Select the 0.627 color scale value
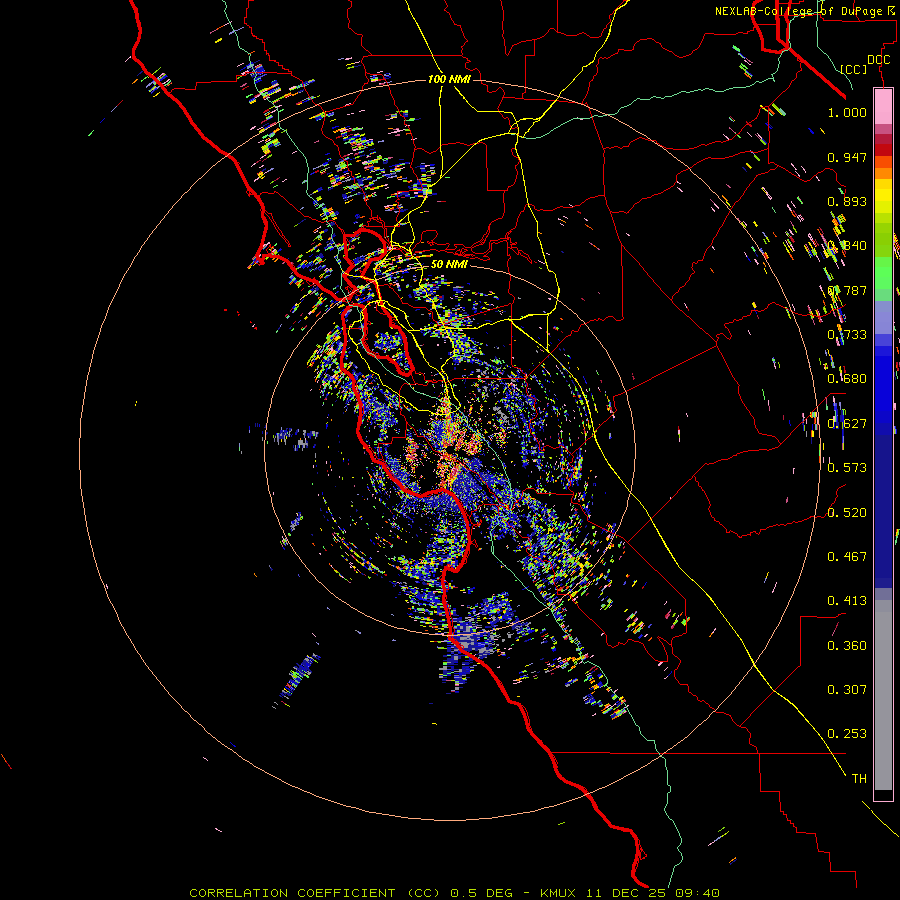This screenshot has width=900, height=900. tap(847, 424)
